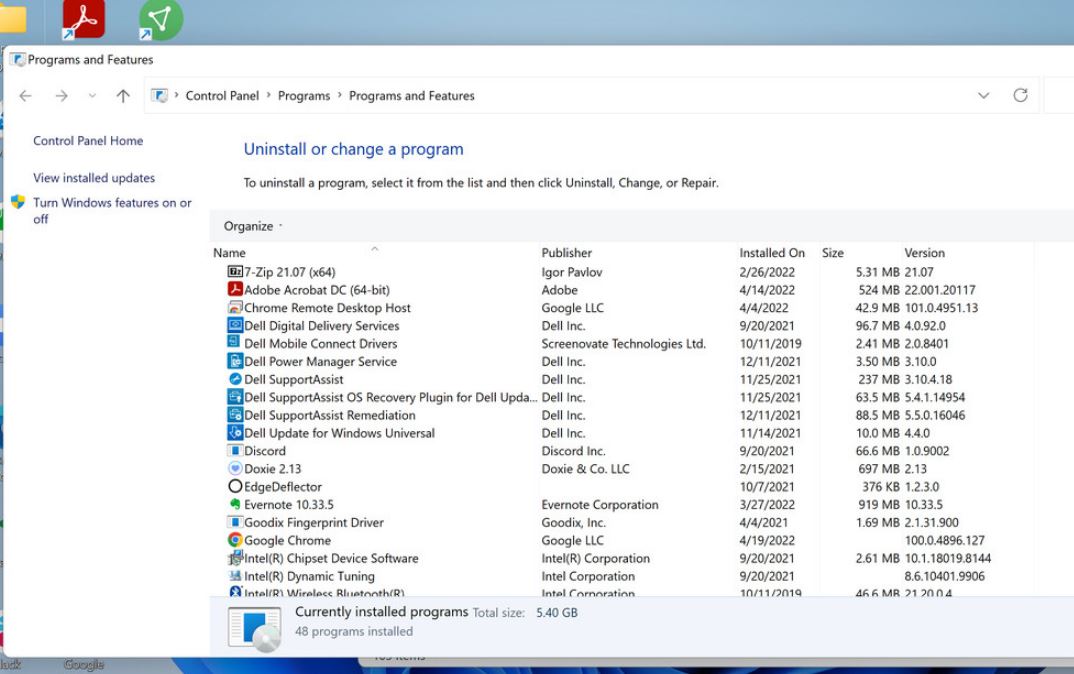Image resolution: width=1074 pixels, height=674 pixels.
Task: Click the refresh button in address bar
Action: tap(1020, 96)
